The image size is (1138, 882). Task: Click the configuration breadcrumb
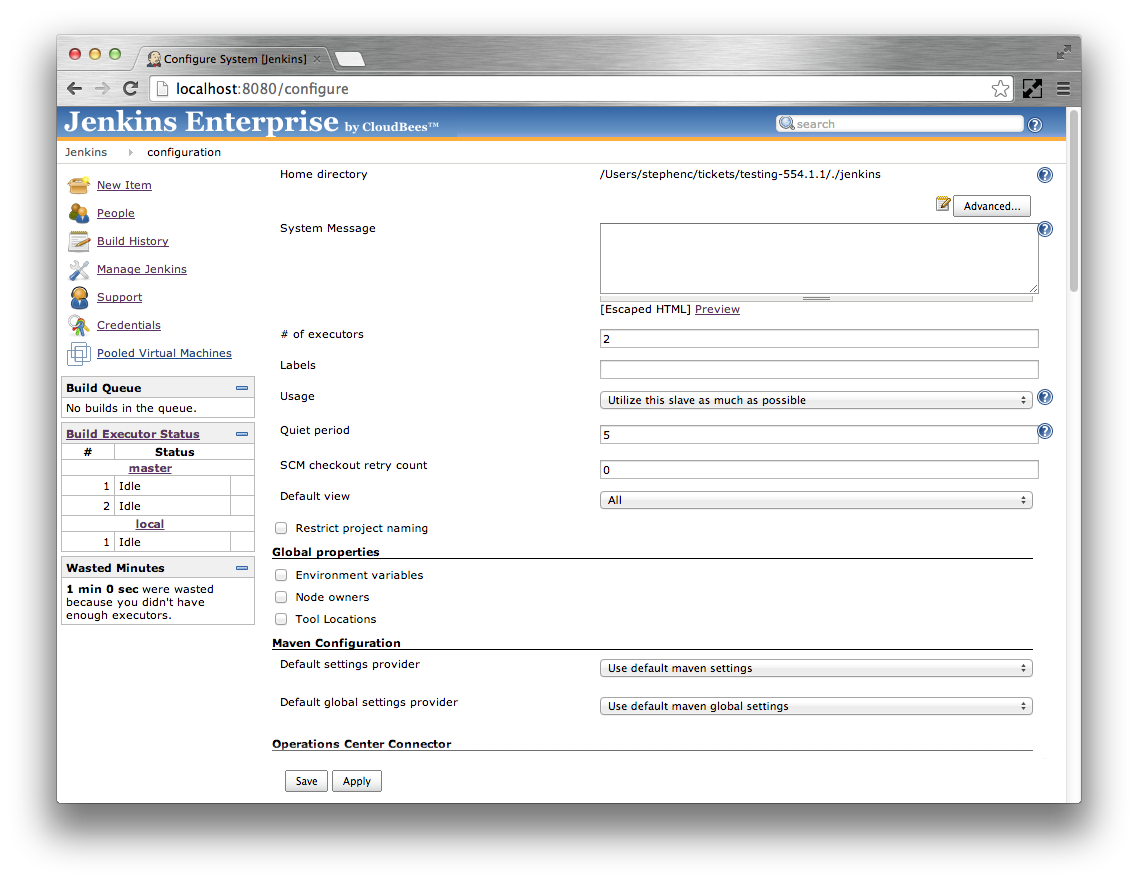point(184,152)
